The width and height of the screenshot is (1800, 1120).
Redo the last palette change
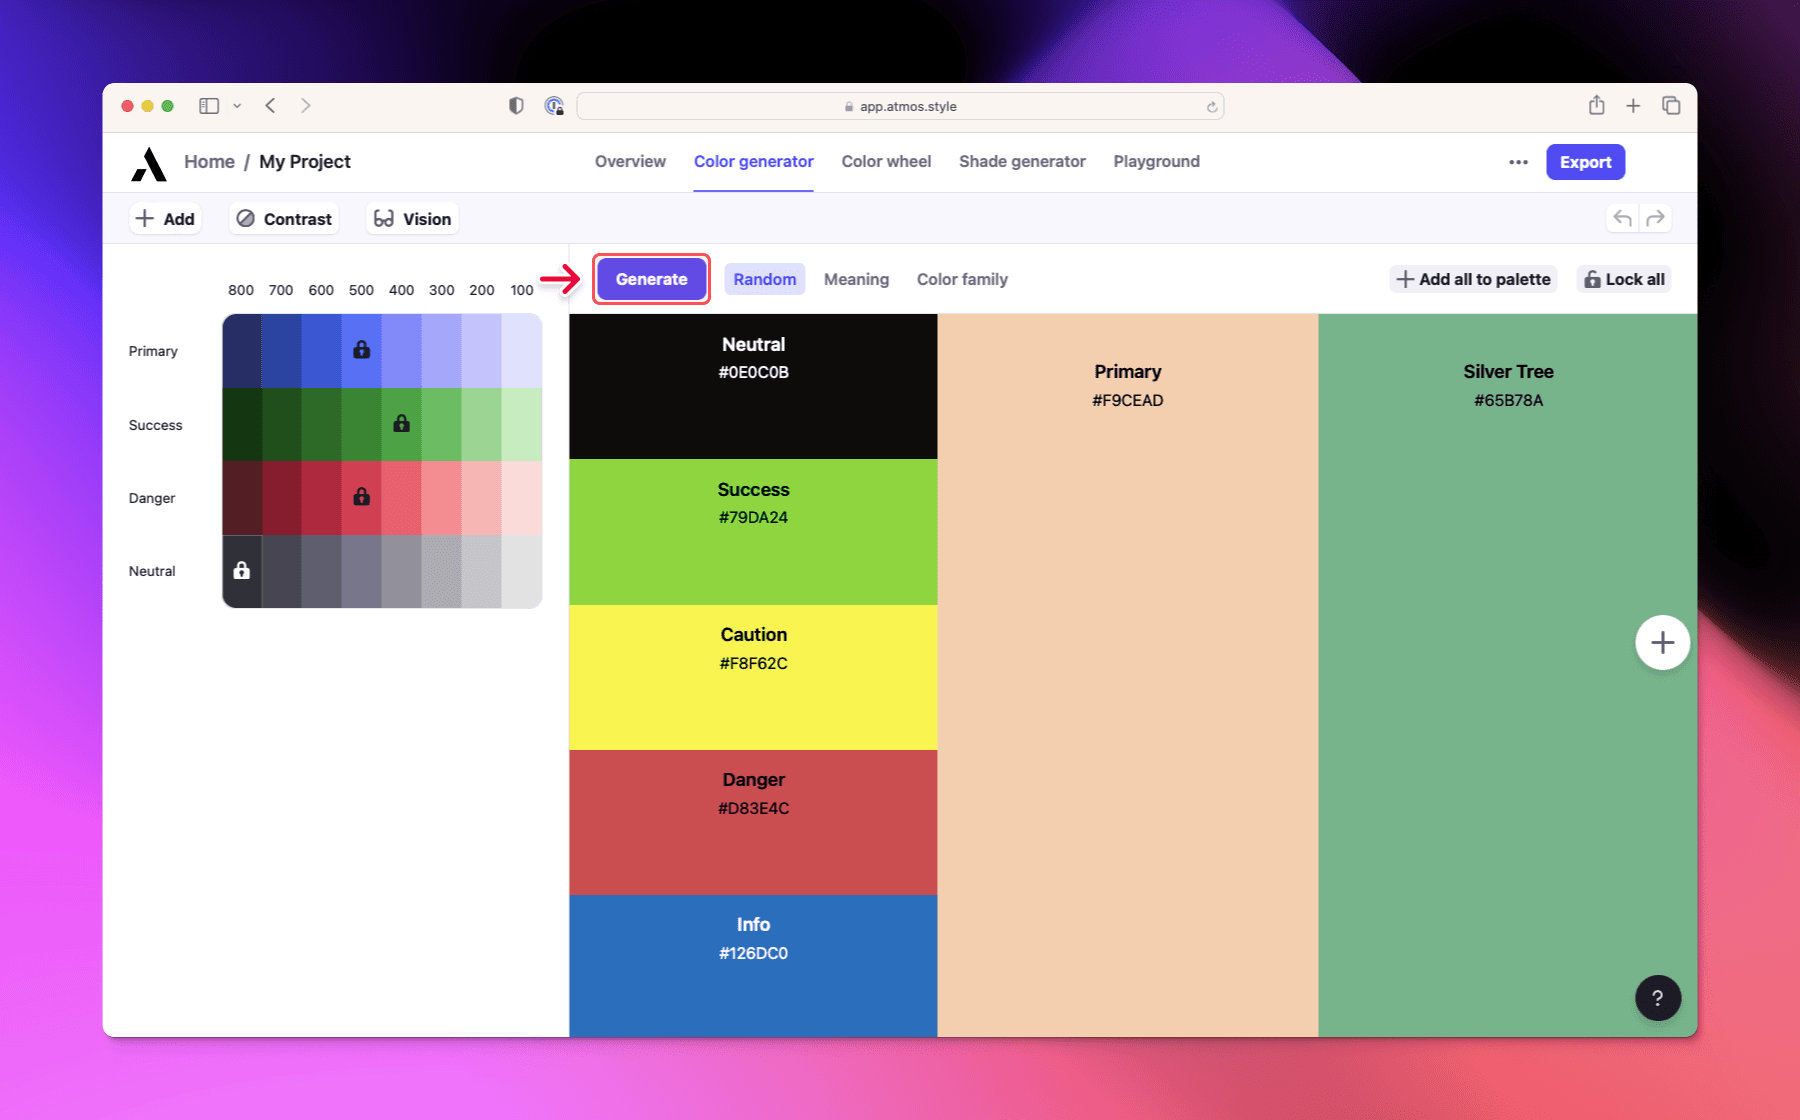coord(1656,217)
